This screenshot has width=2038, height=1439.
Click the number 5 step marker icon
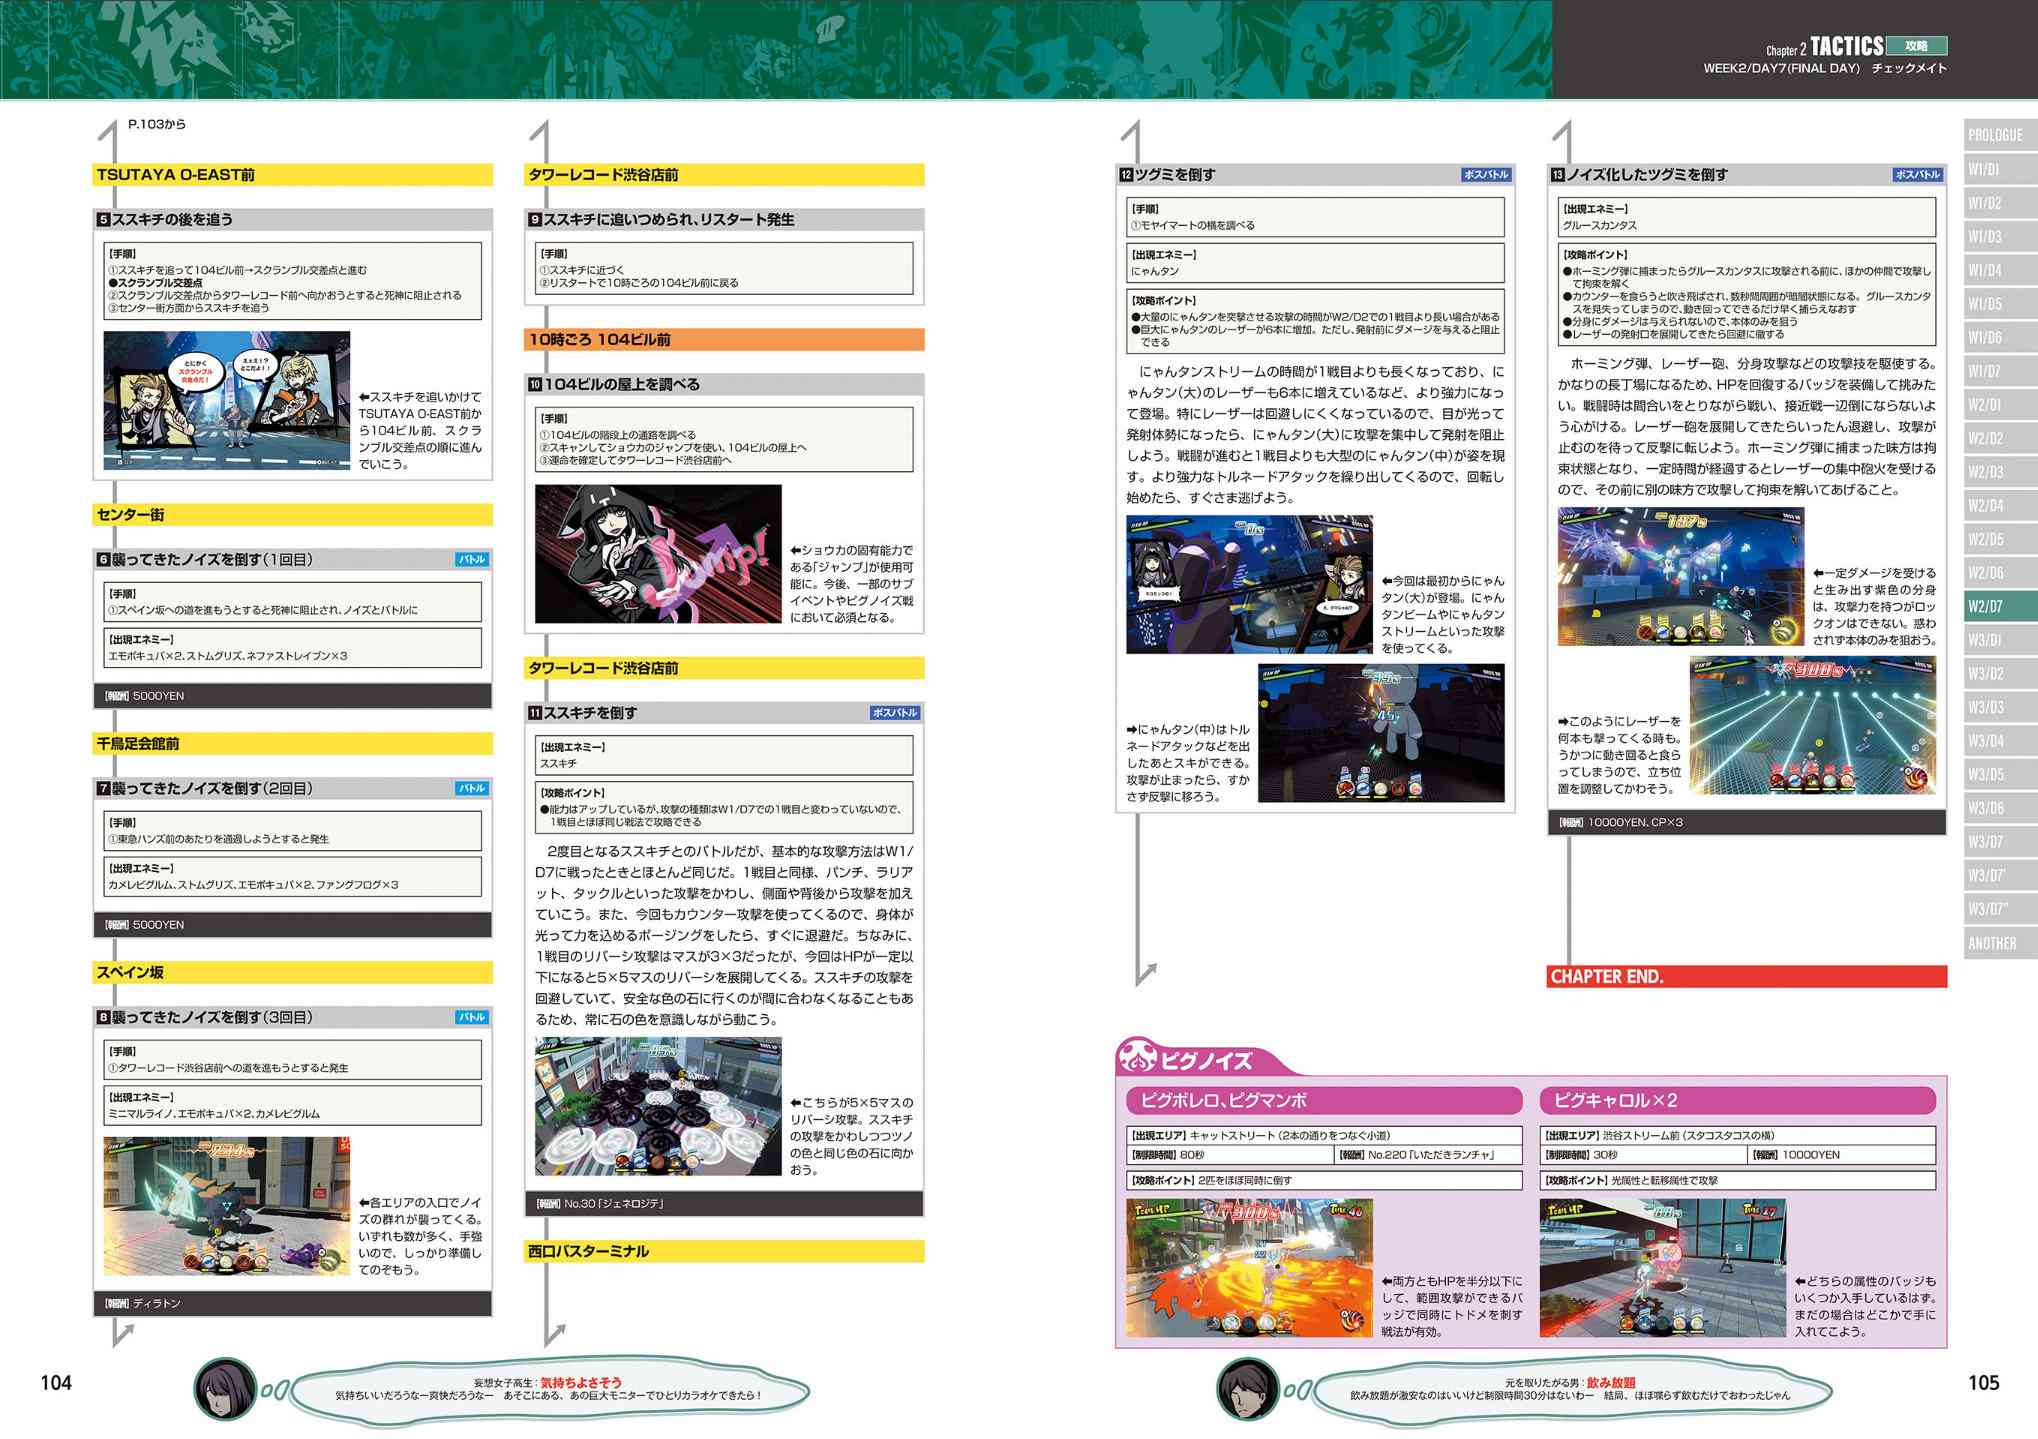pos(103,220)
